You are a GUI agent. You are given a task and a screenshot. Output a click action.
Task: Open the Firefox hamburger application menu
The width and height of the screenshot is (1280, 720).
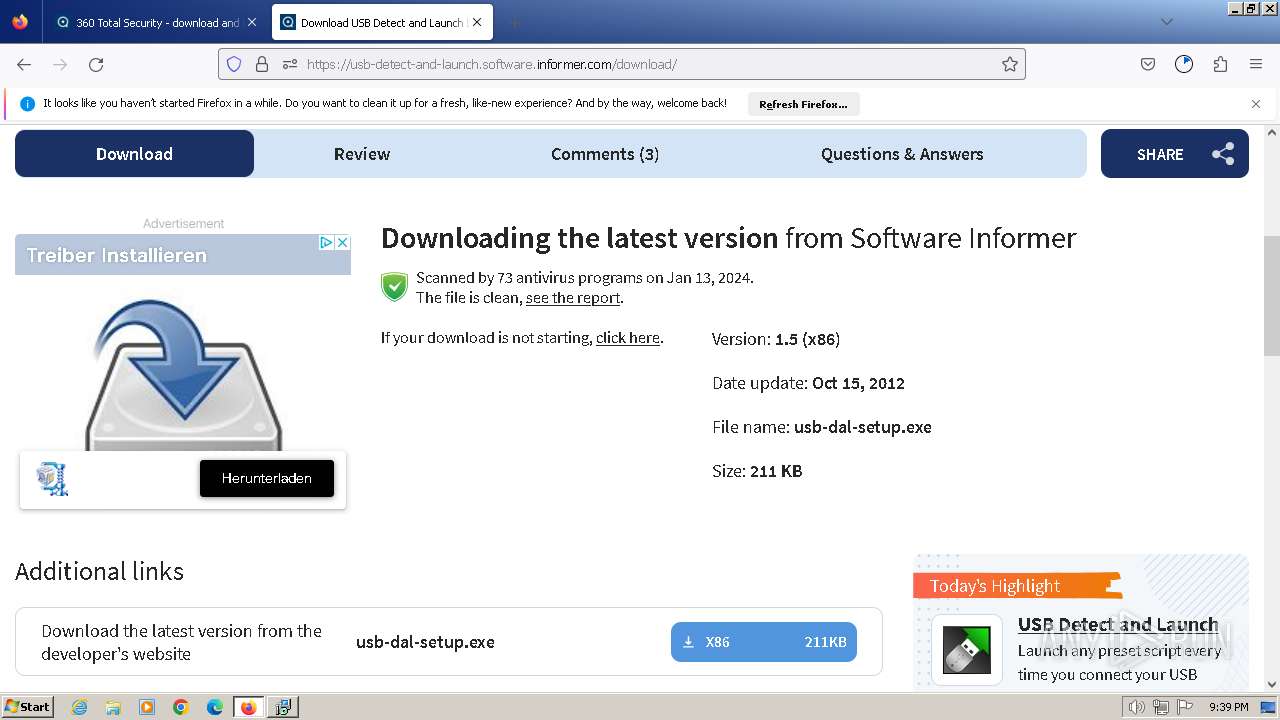(1256, 64)
